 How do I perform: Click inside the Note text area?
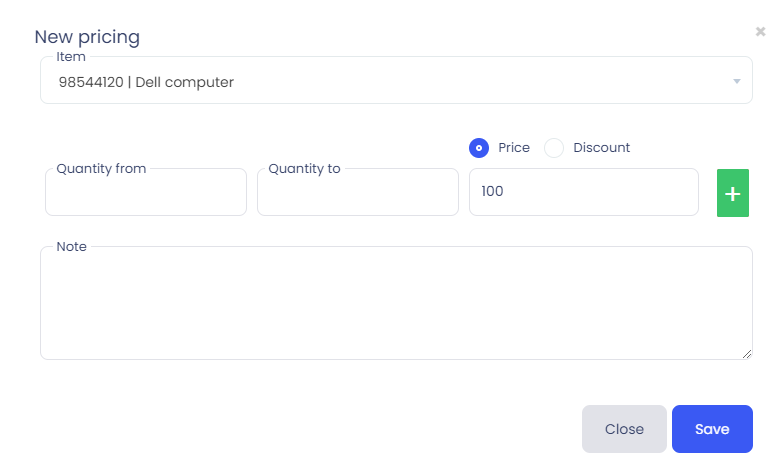click(x=396, y=305)
